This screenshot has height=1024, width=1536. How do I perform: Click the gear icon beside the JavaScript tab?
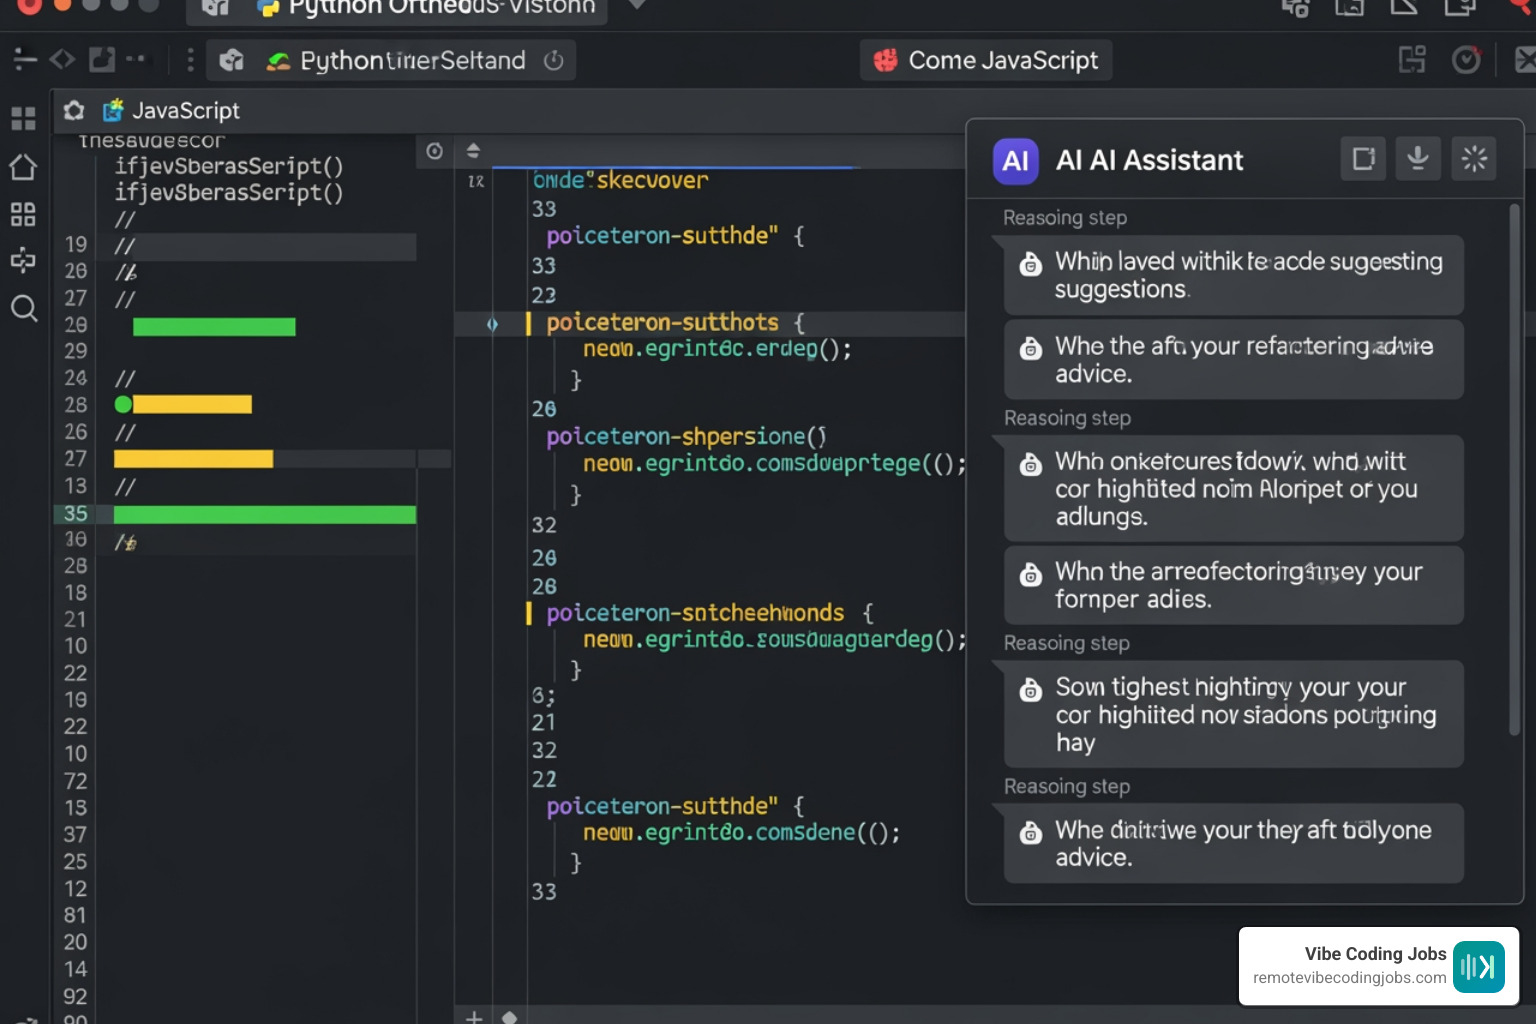(74, 110)
